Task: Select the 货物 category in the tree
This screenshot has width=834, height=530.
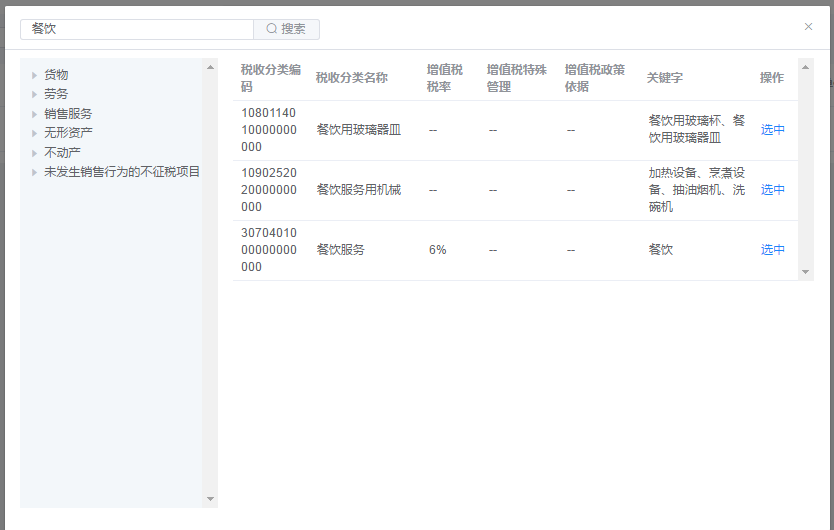Action: [56, 75]
